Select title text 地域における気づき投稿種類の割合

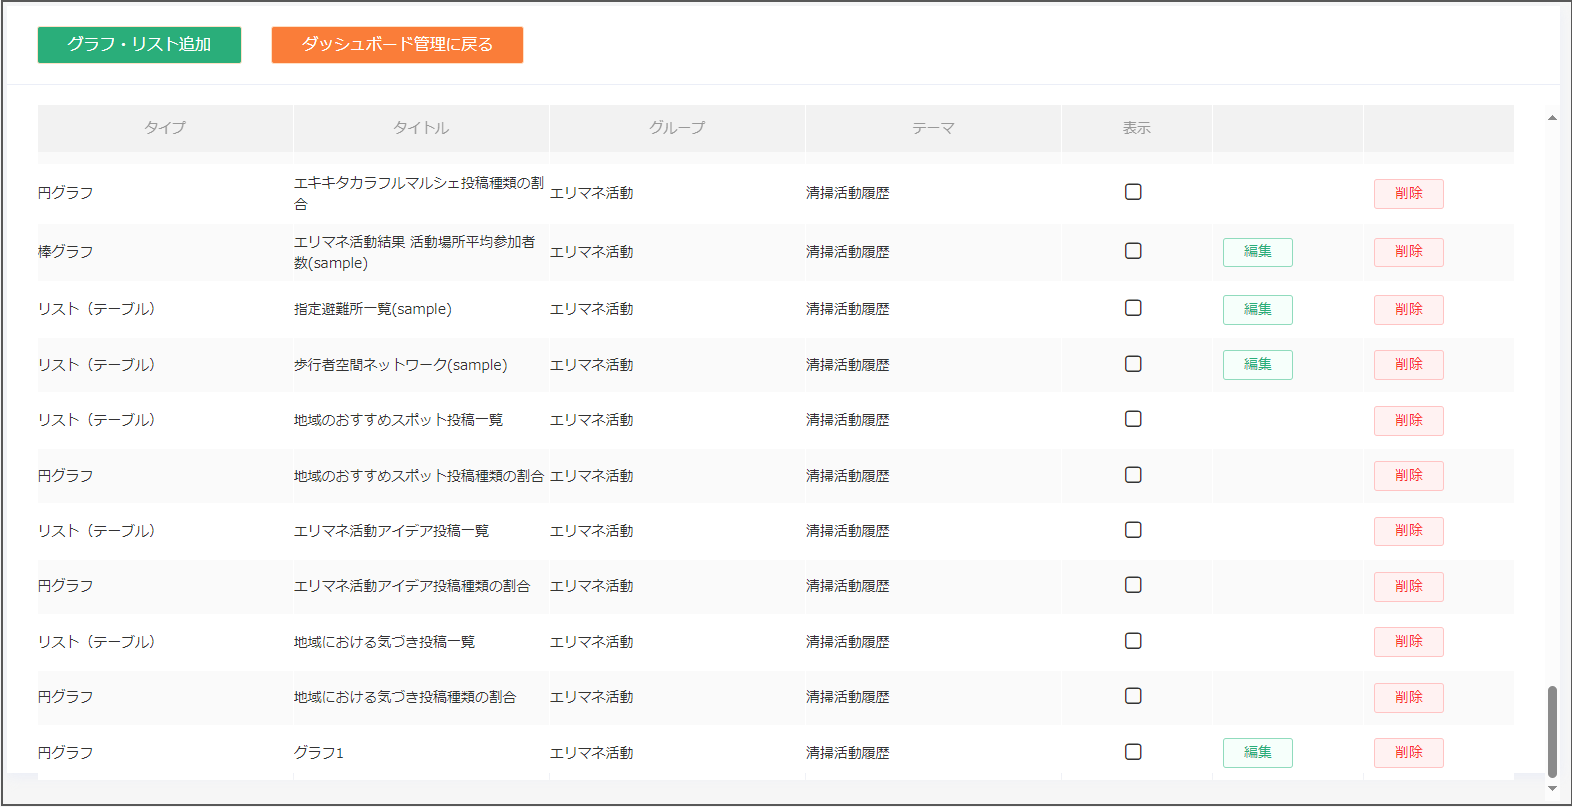click(x=405, y=697)
